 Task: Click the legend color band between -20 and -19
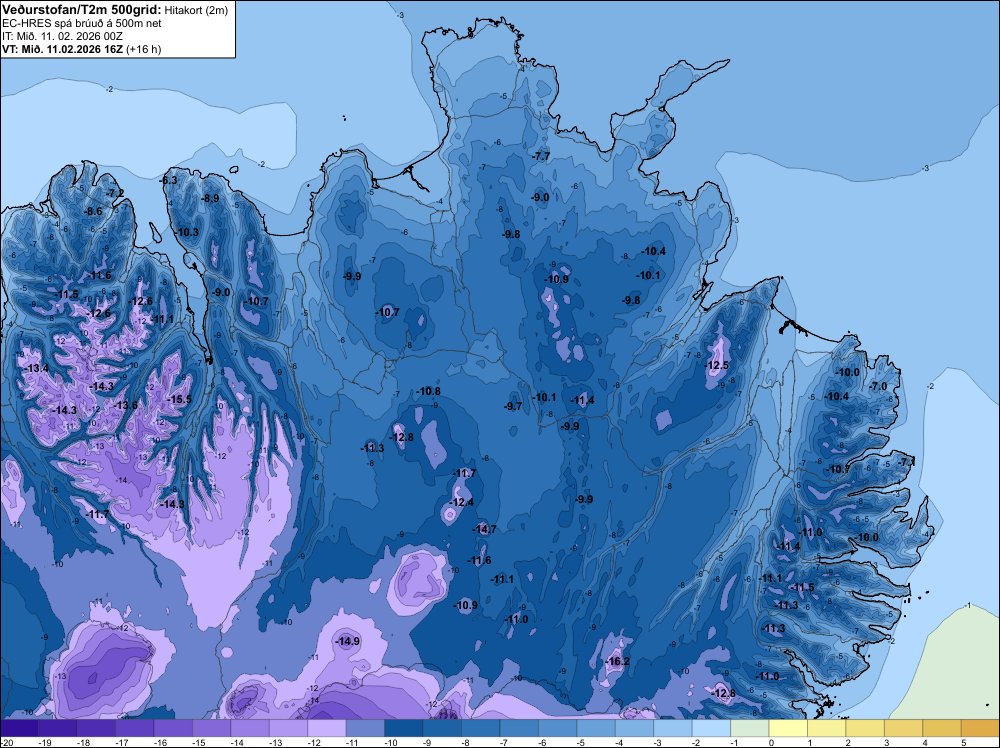[x=19, y=728]
